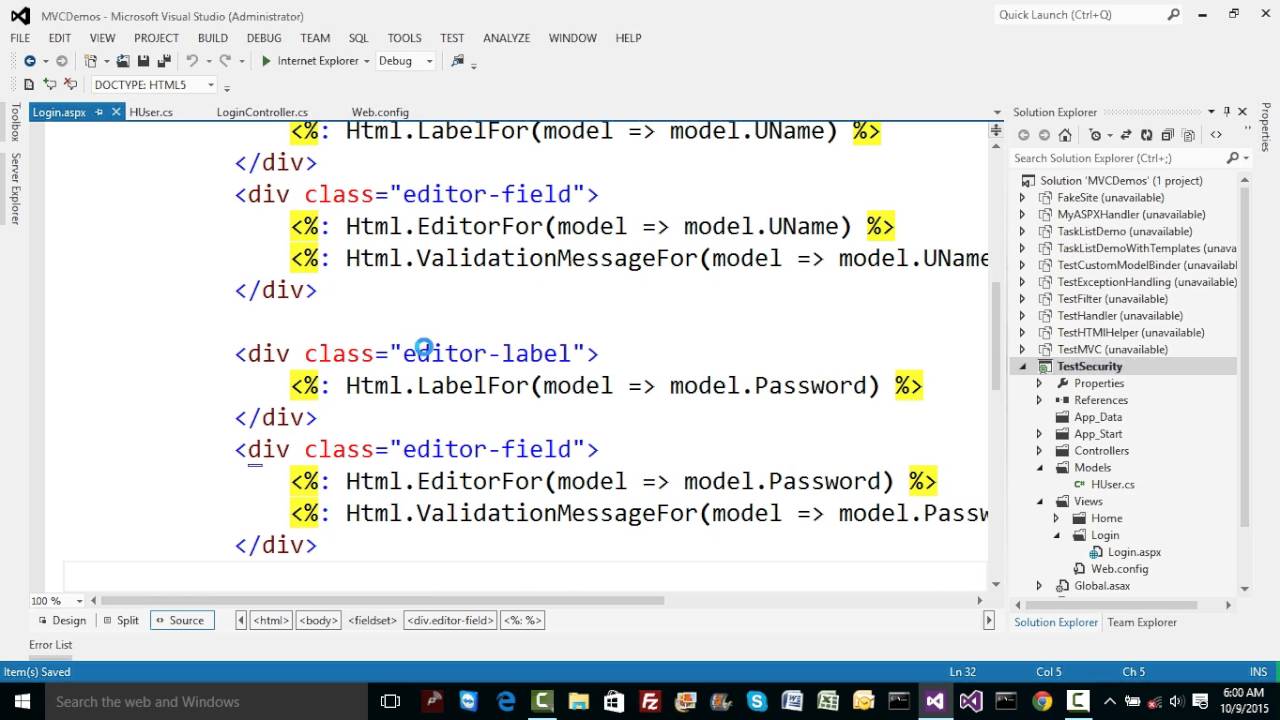The width and height of the screenshot is (1280, 720).
Task: Open the browser selection dropdown arrow
Action: click(x=367, y=61)
